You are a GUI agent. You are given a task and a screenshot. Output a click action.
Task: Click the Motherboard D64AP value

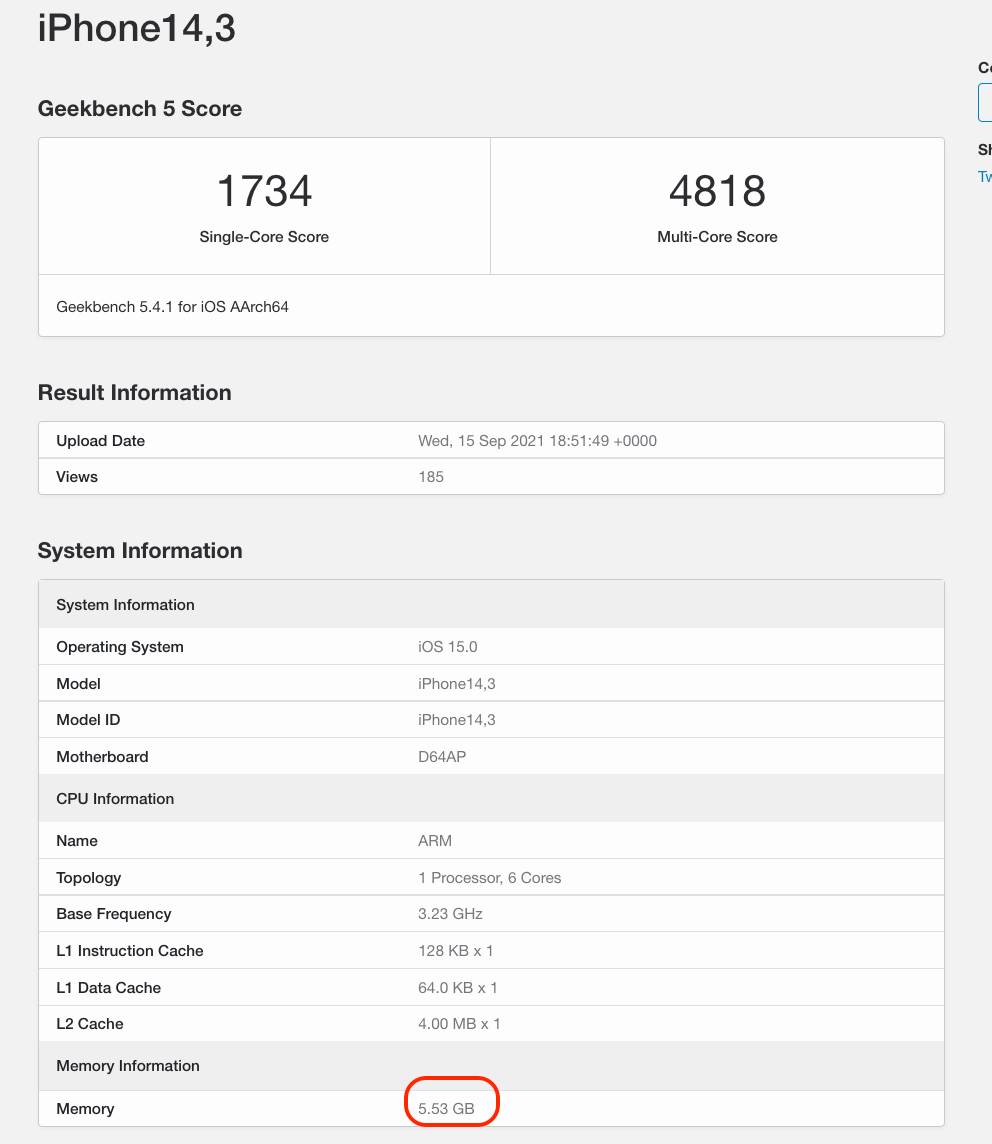[x=442, y=756]
